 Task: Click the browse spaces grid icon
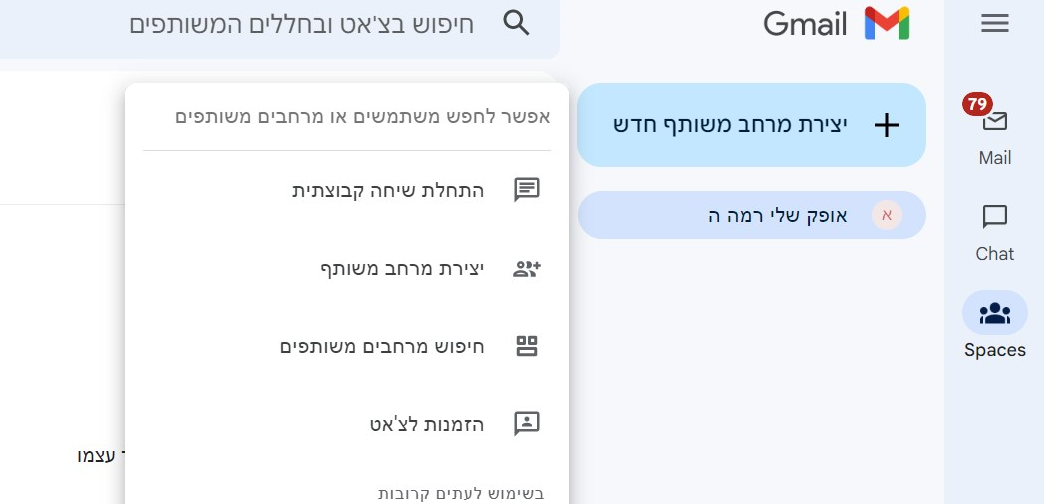(526, 346)
